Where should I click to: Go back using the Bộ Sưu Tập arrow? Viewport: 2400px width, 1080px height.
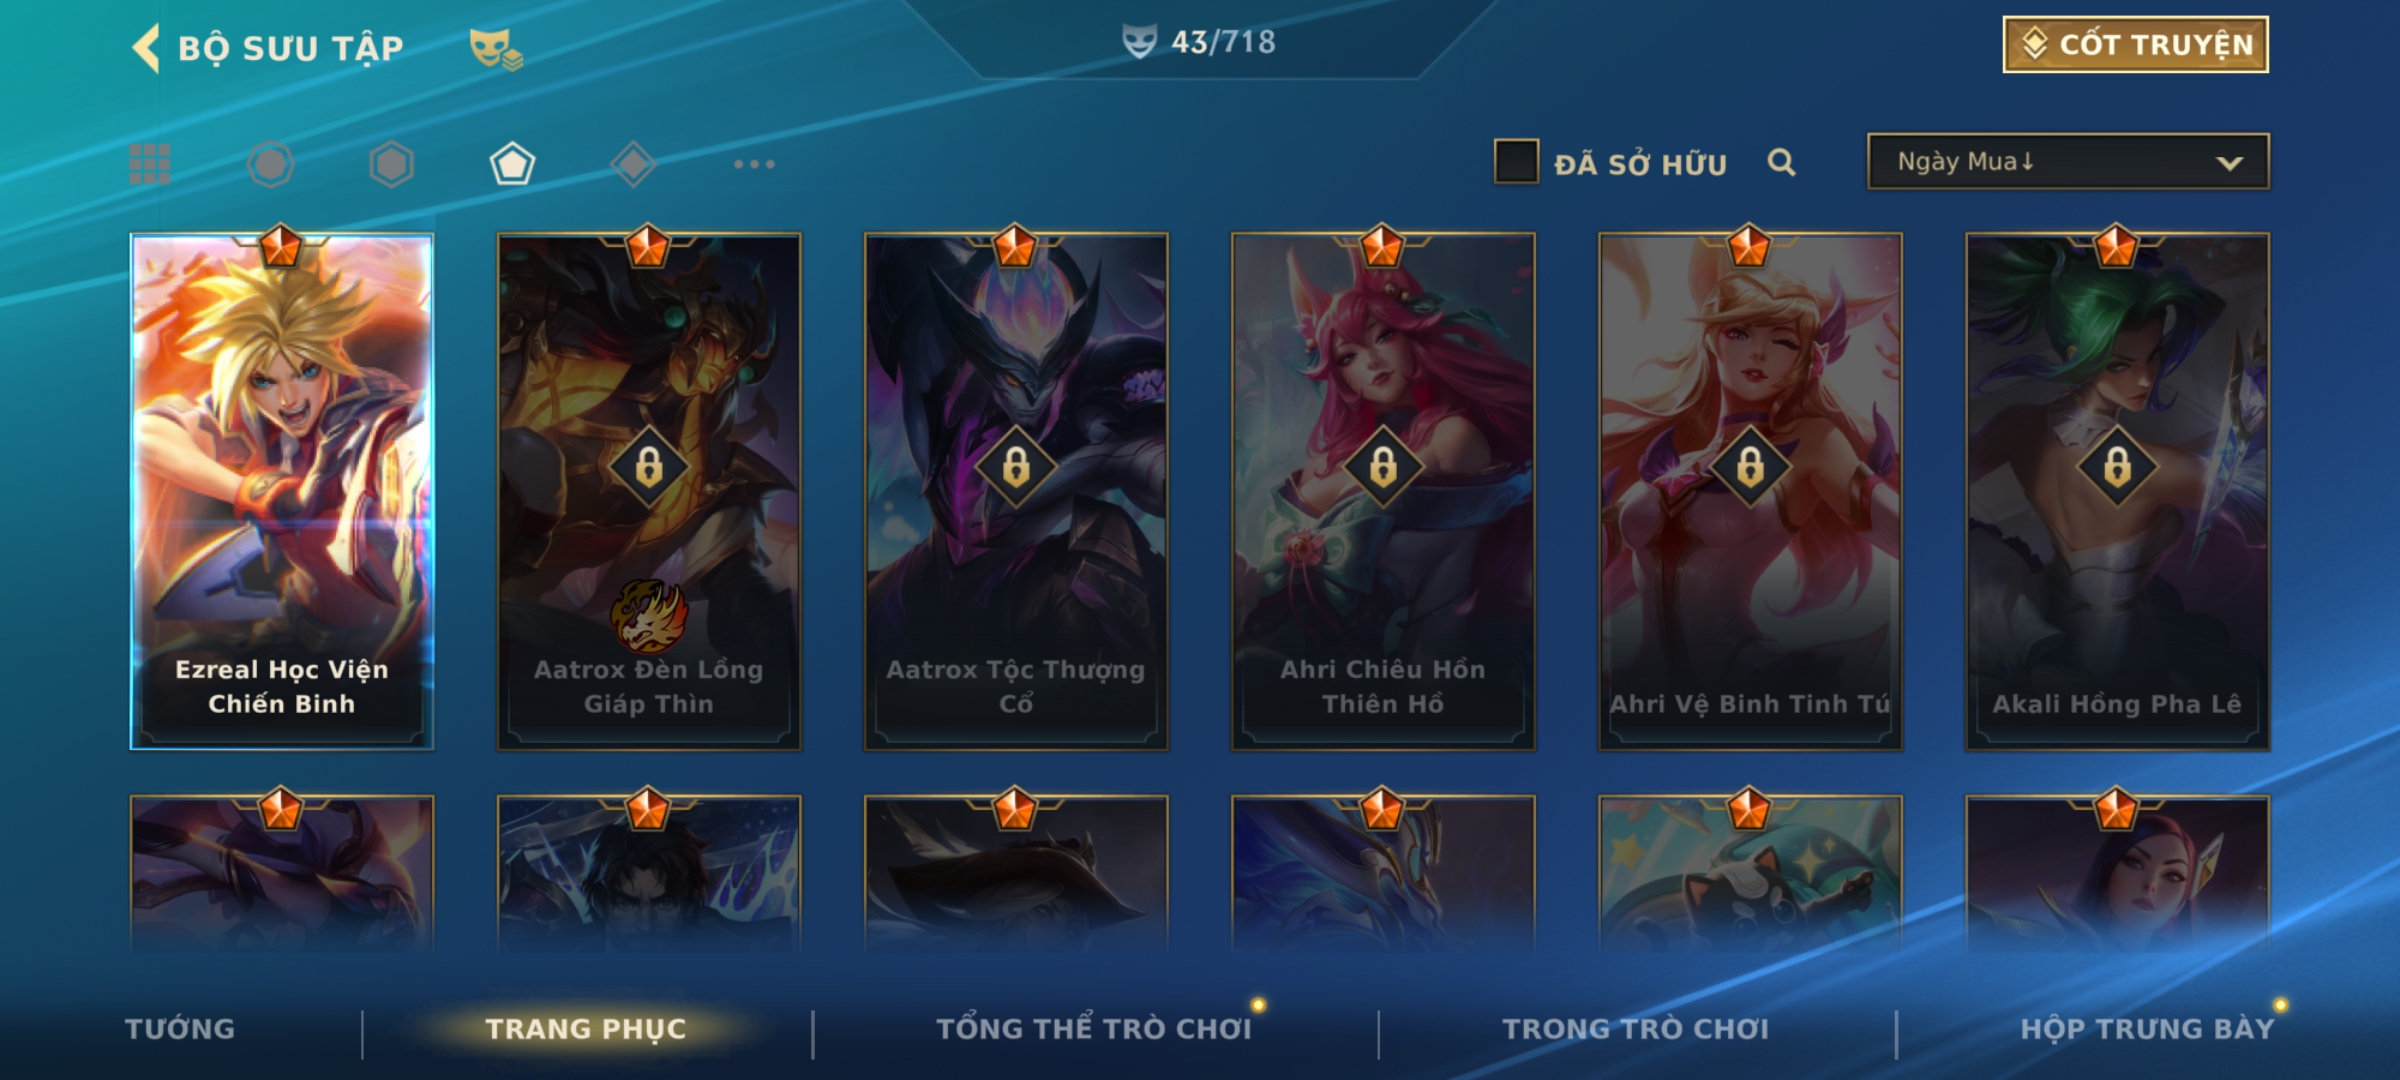(x=146, y=48)
